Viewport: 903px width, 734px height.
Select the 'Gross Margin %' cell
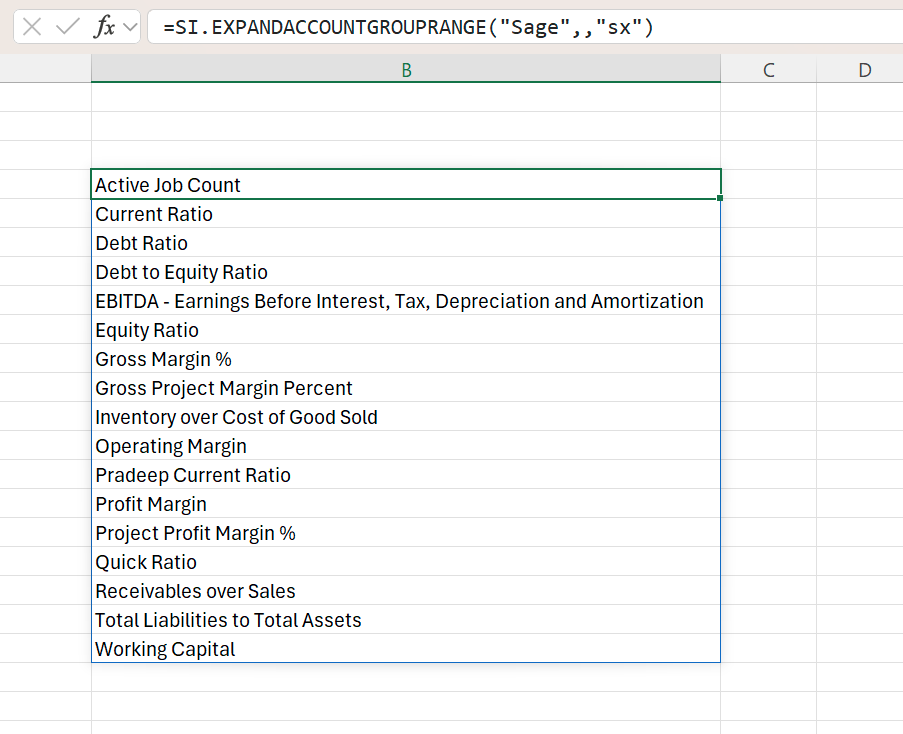[406, 359]
